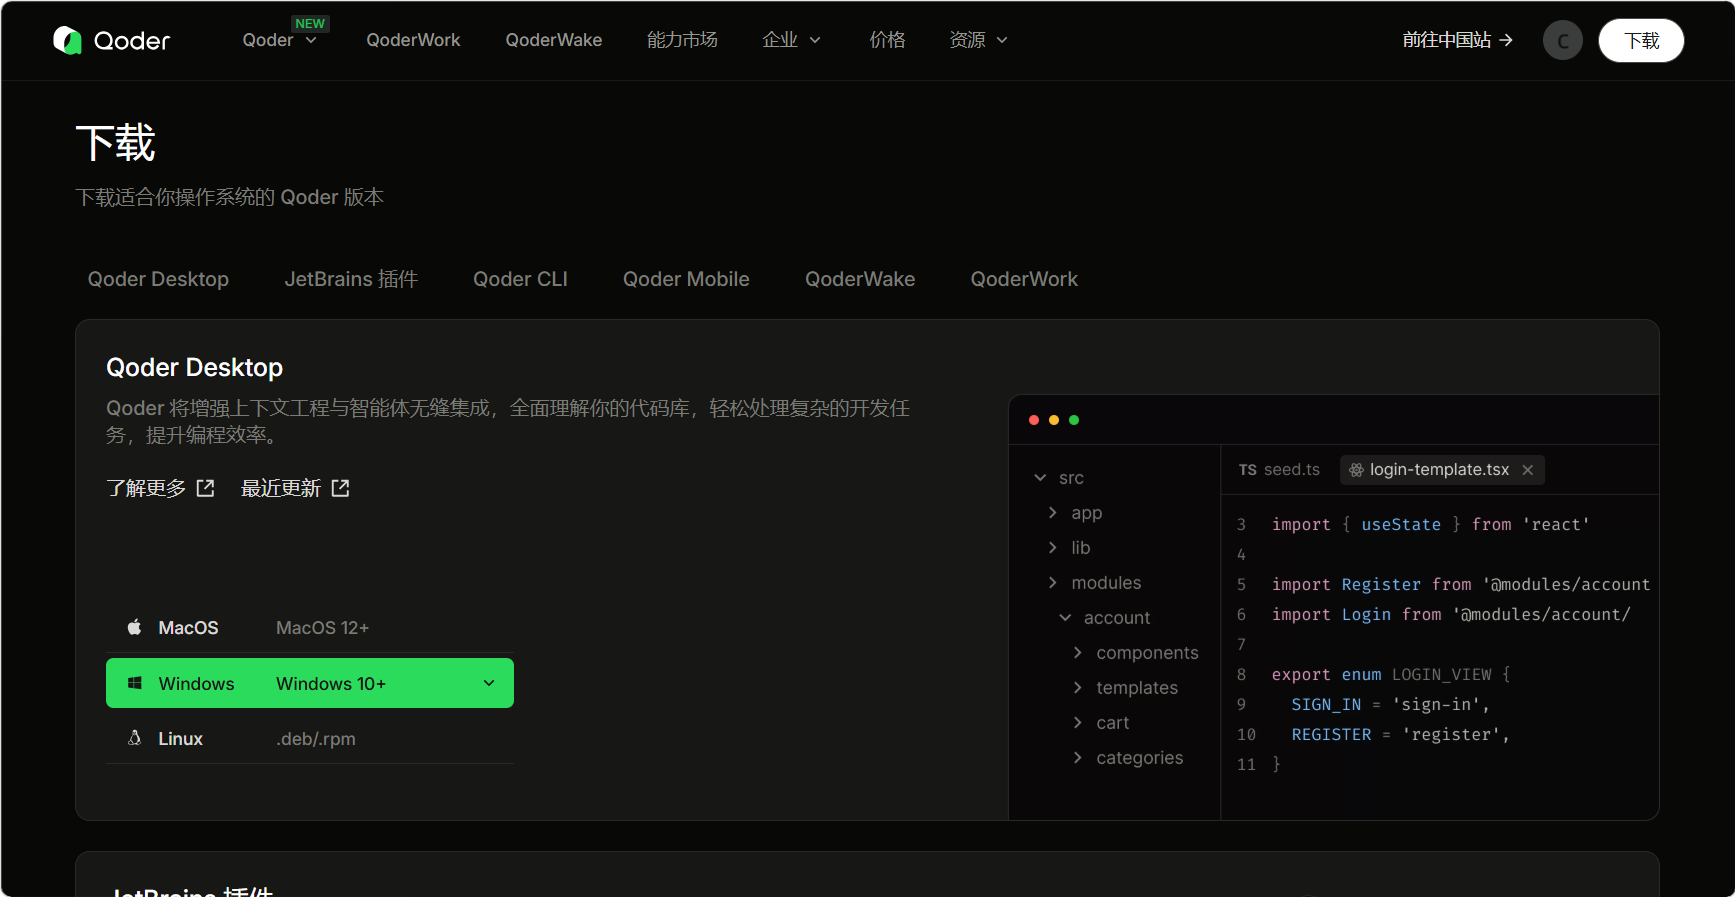The height and width of the screenshot is (897, 1735).
Task: Click 'LOGIN_VIEW' in the code
Action: 1441,674
